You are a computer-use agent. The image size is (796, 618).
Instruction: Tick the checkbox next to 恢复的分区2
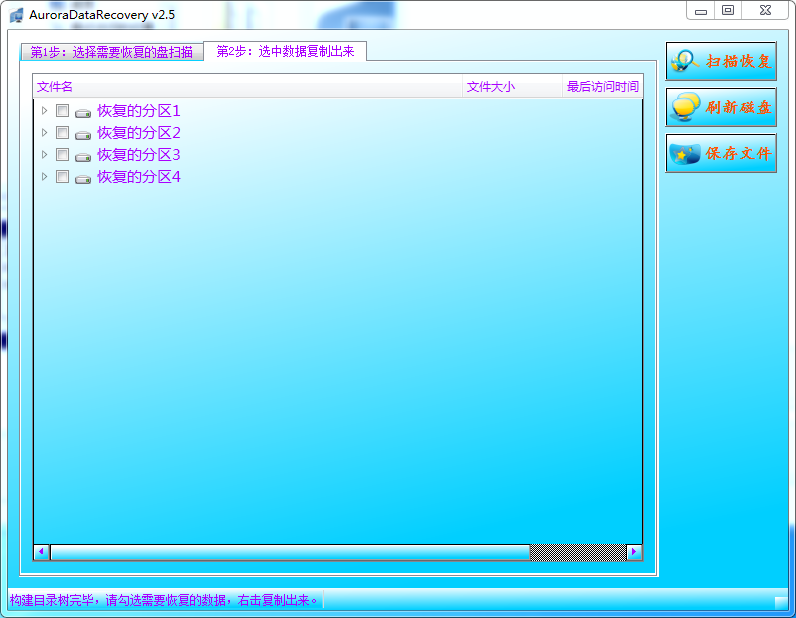click(x=62, y=133)
